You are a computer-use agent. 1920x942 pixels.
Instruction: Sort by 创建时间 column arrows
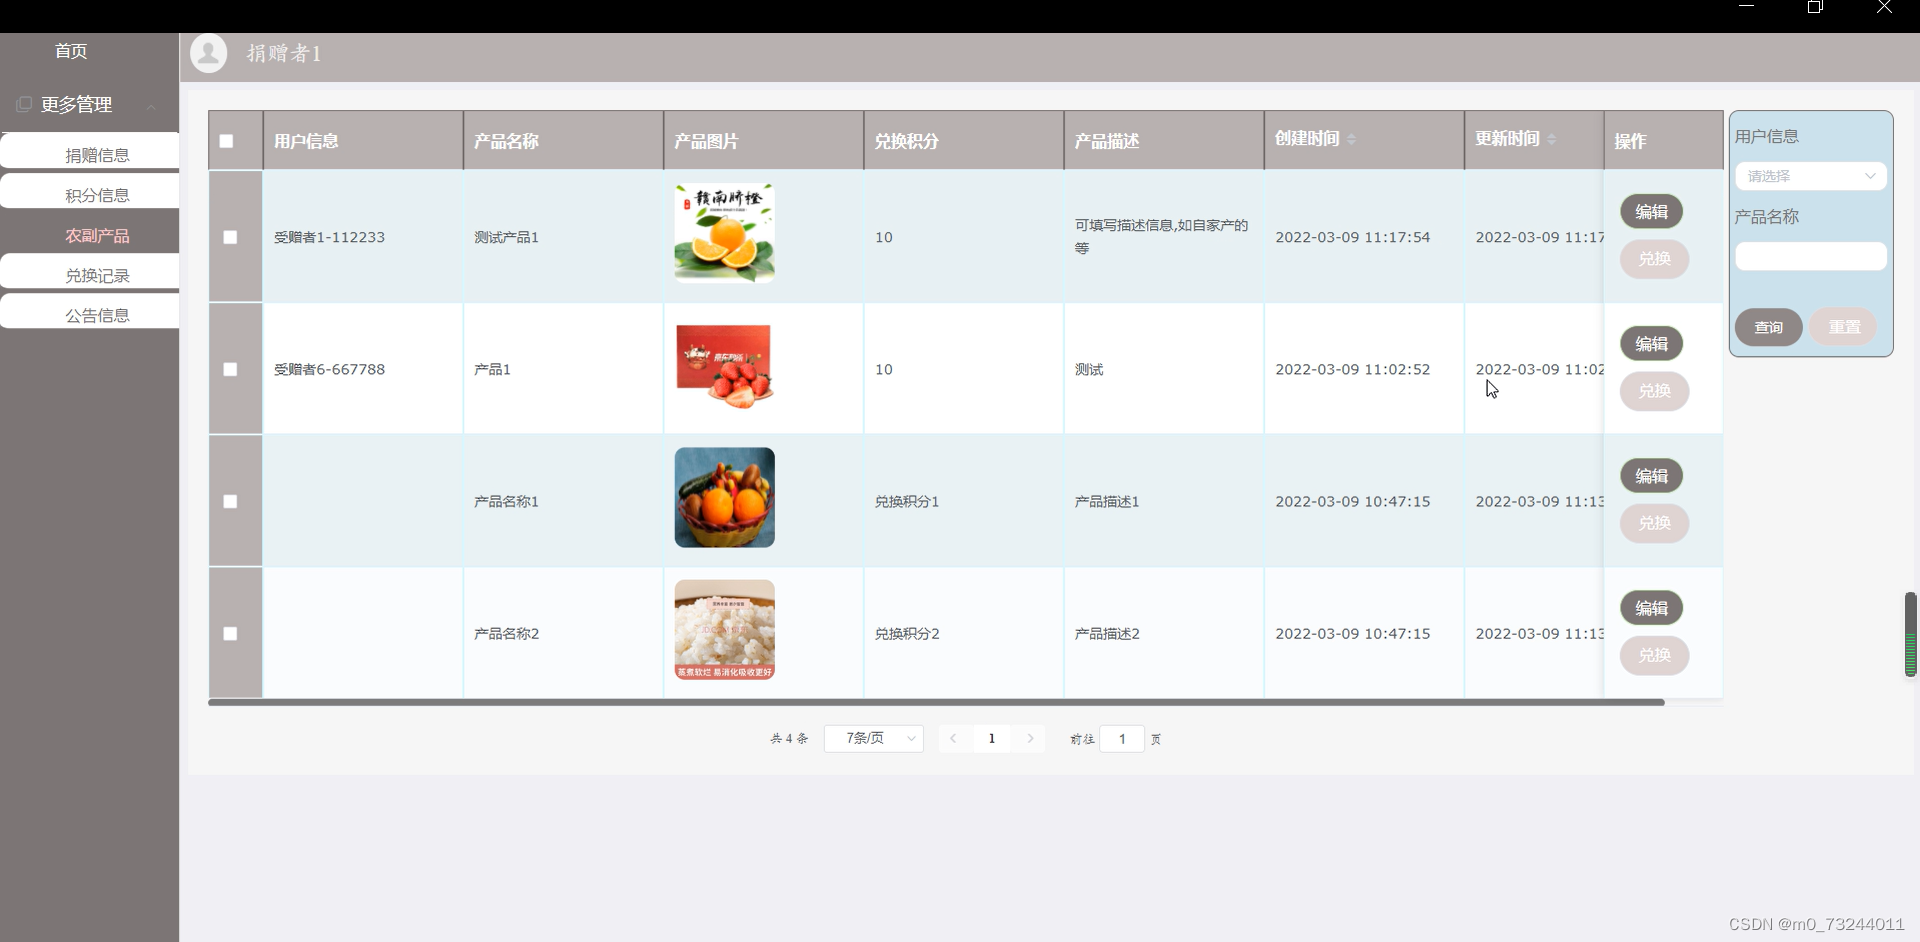[x=1352, y=139]
